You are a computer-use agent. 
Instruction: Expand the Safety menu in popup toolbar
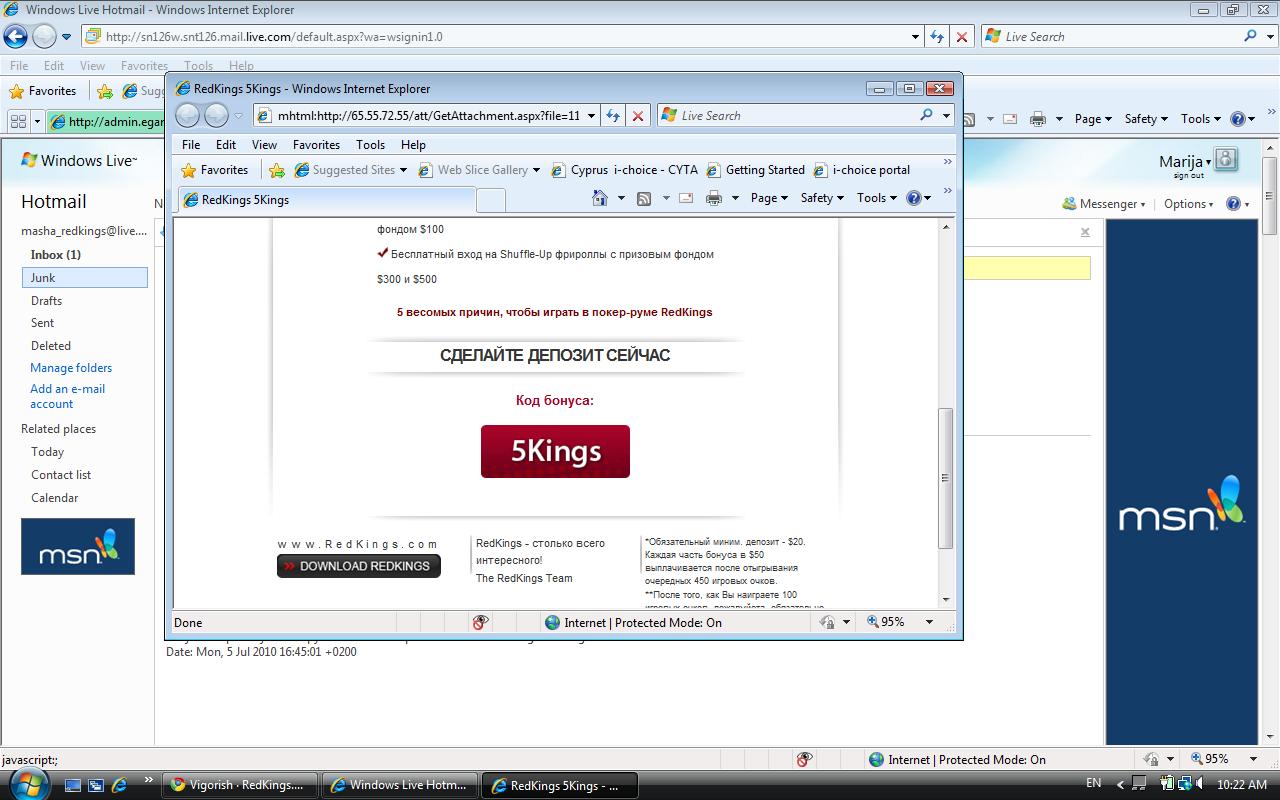[822, 198]
